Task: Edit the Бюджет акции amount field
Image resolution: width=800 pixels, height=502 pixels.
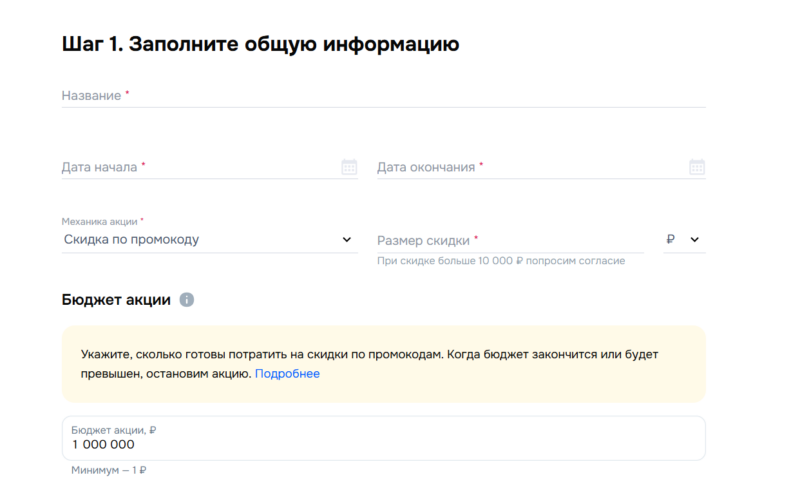Action: [384, 438]
